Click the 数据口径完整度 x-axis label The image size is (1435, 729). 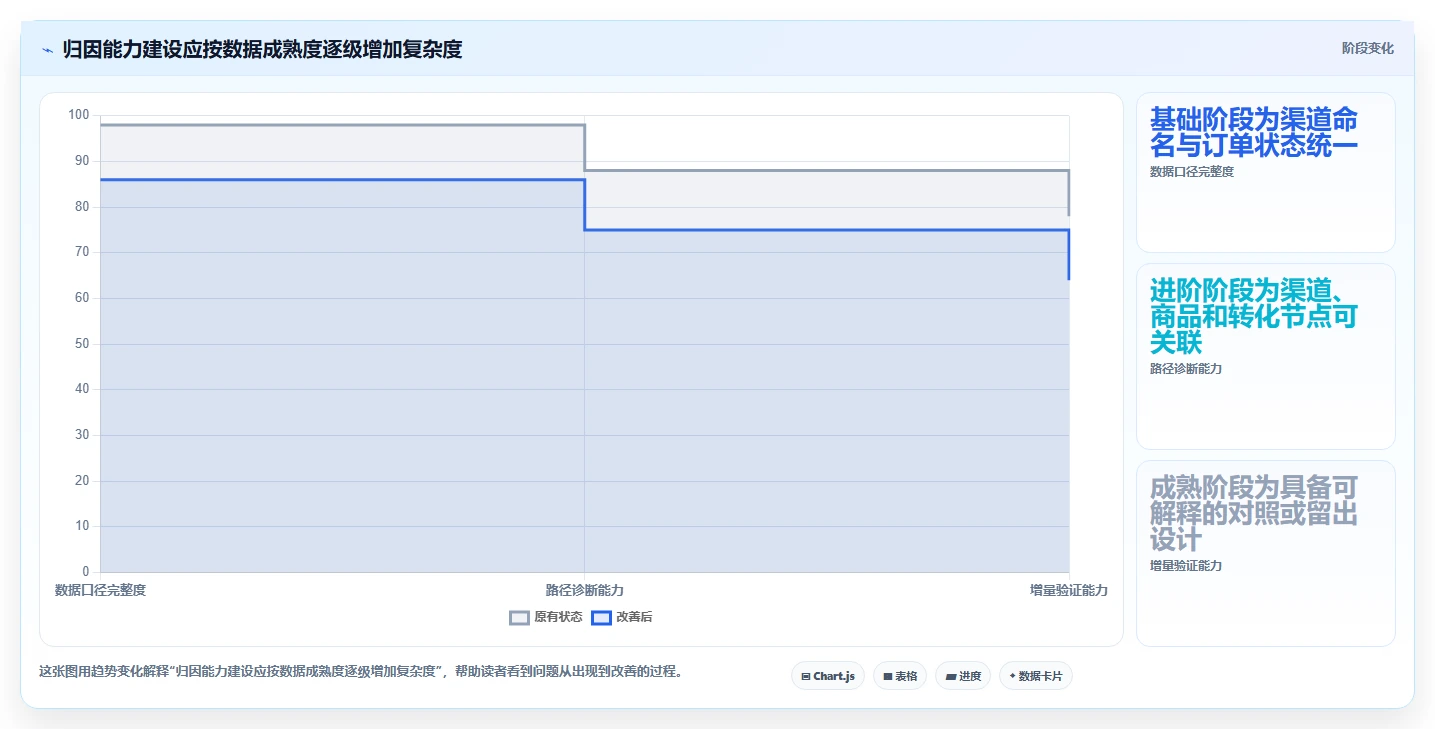click(100, 591)
